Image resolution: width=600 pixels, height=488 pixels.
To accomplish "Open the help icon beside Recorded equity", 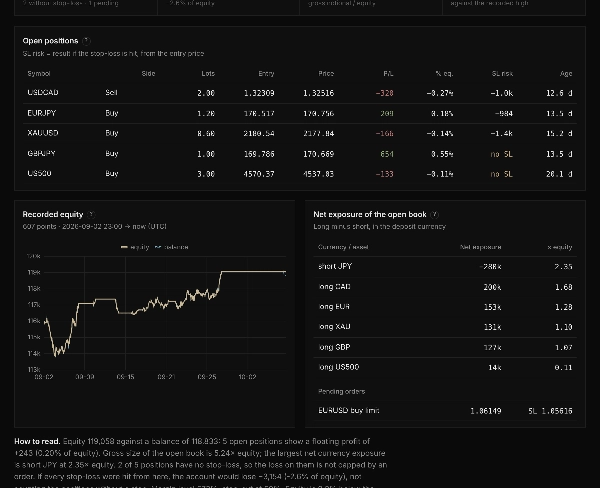I will (x=91, y=215).
